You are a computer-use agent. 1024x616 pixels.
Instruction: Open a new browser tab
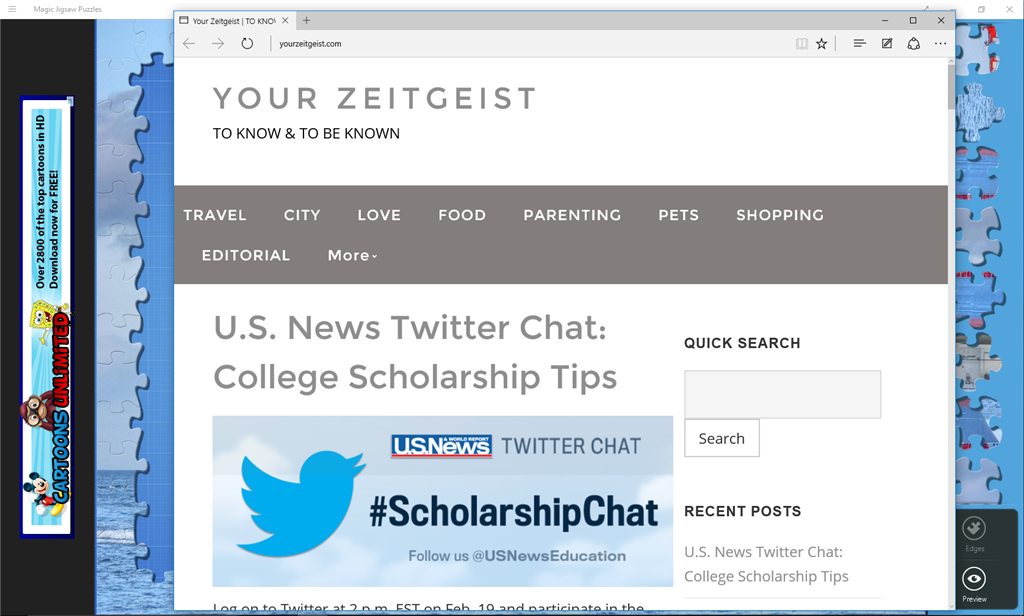point(306,20)
